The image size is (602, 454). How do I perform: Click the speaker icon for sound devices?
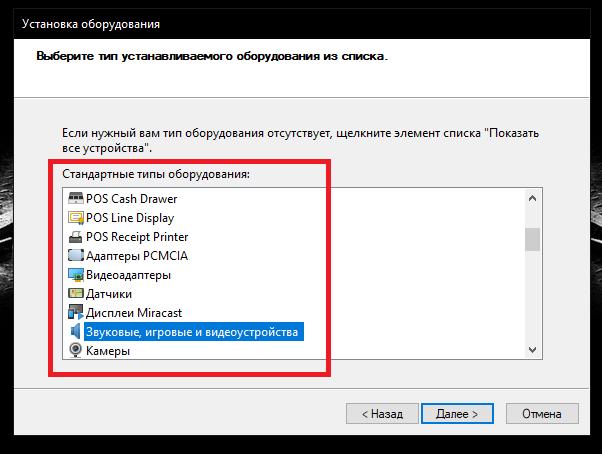76,331
